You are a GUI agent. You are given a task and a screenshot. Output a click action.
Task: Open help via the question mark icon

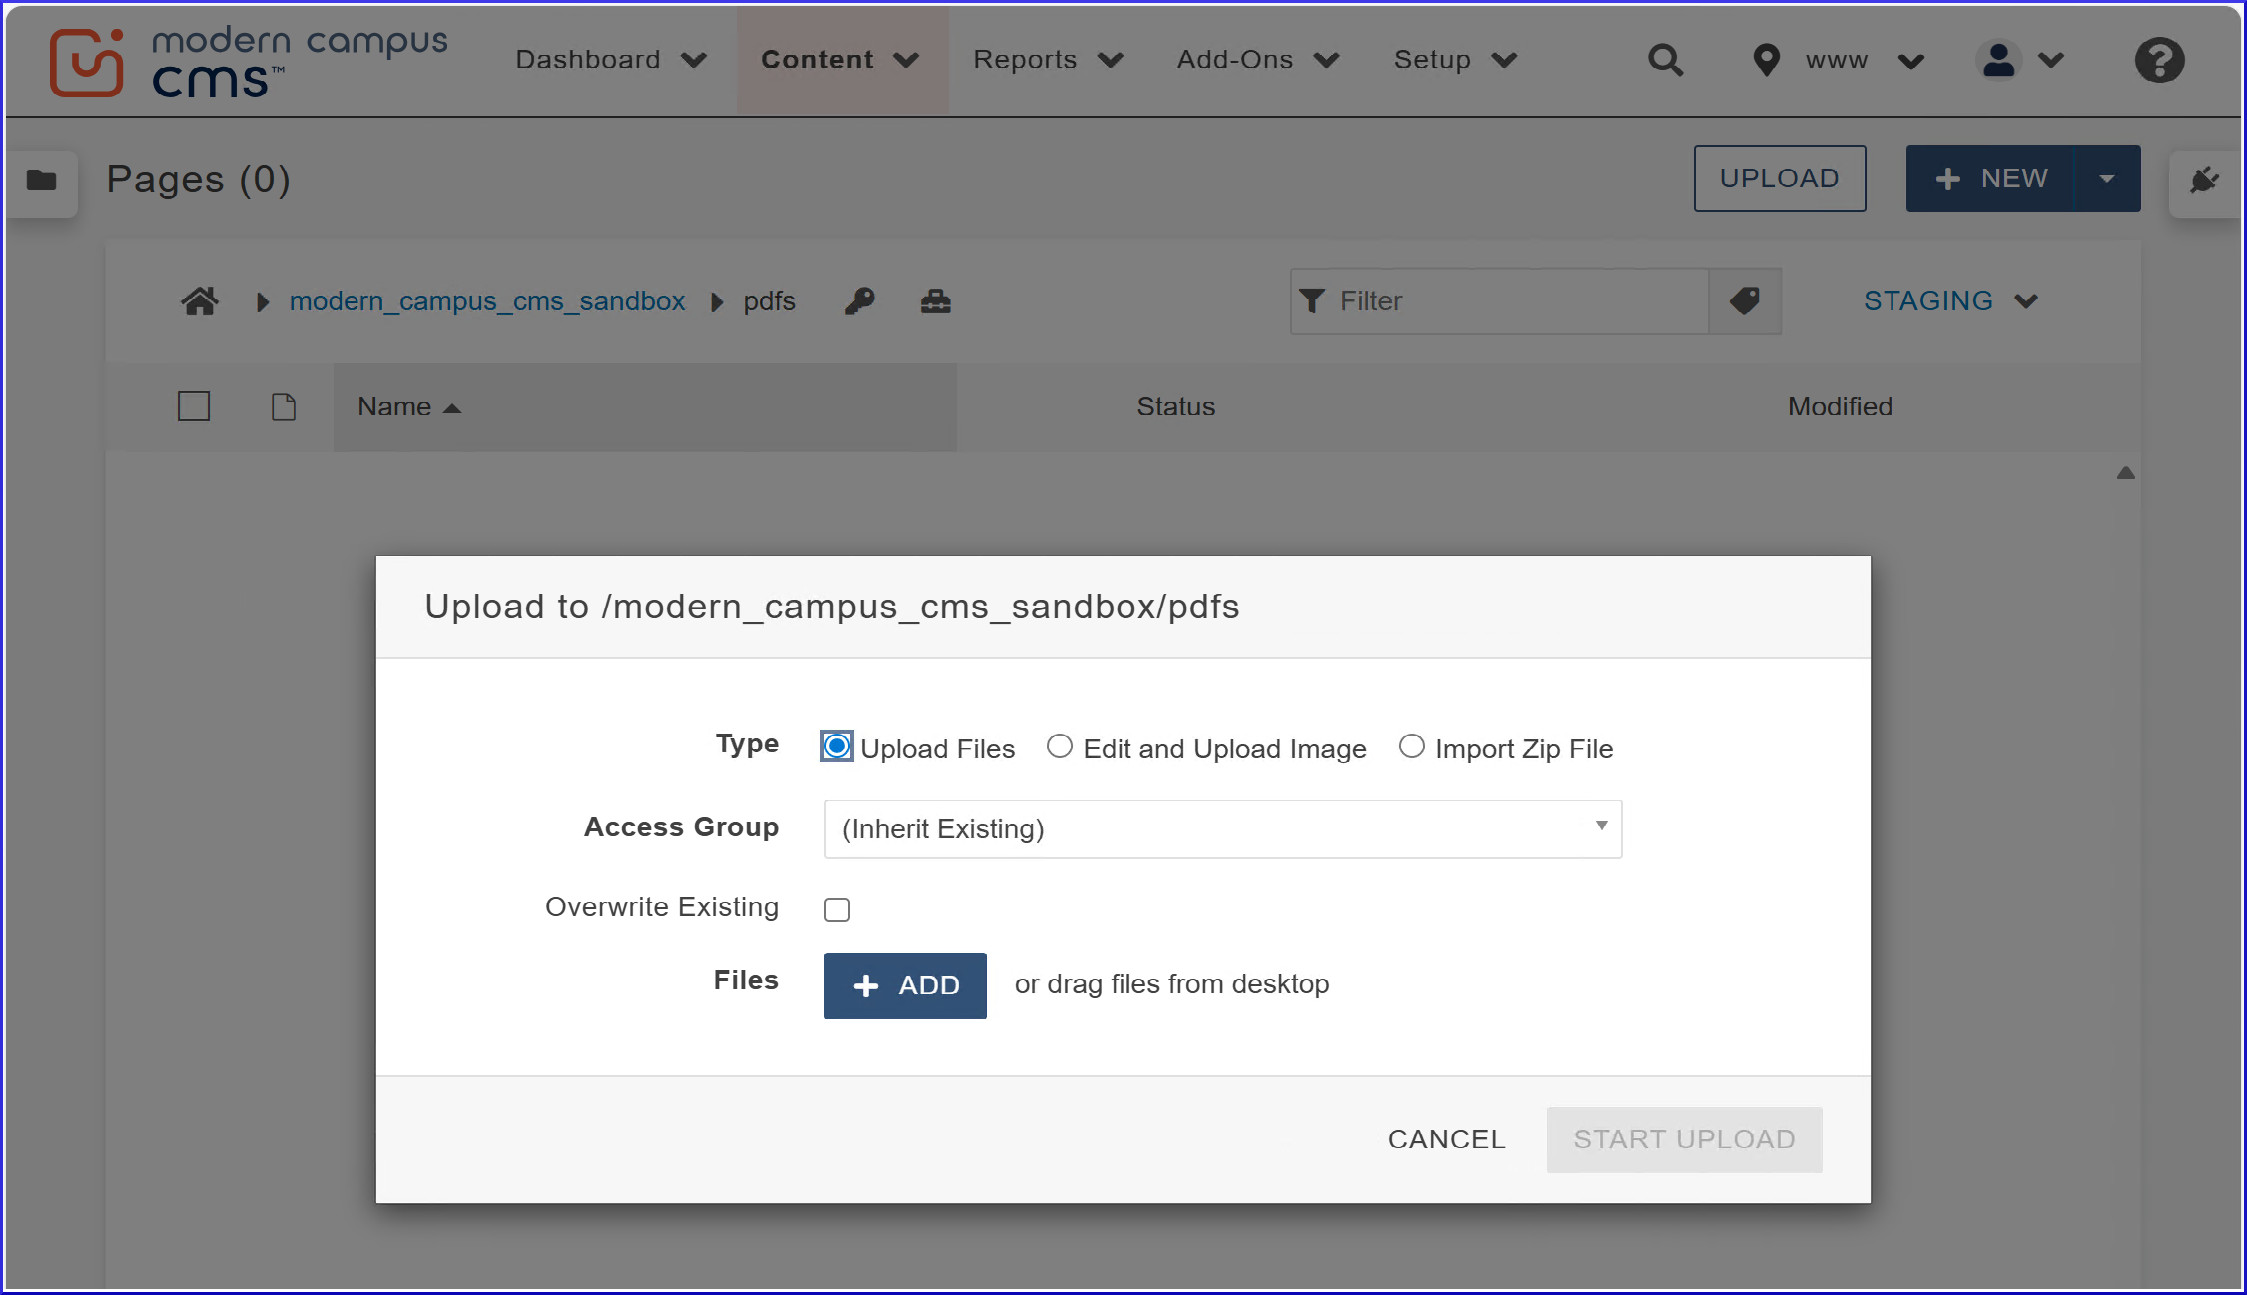(x=2159, y=60)
